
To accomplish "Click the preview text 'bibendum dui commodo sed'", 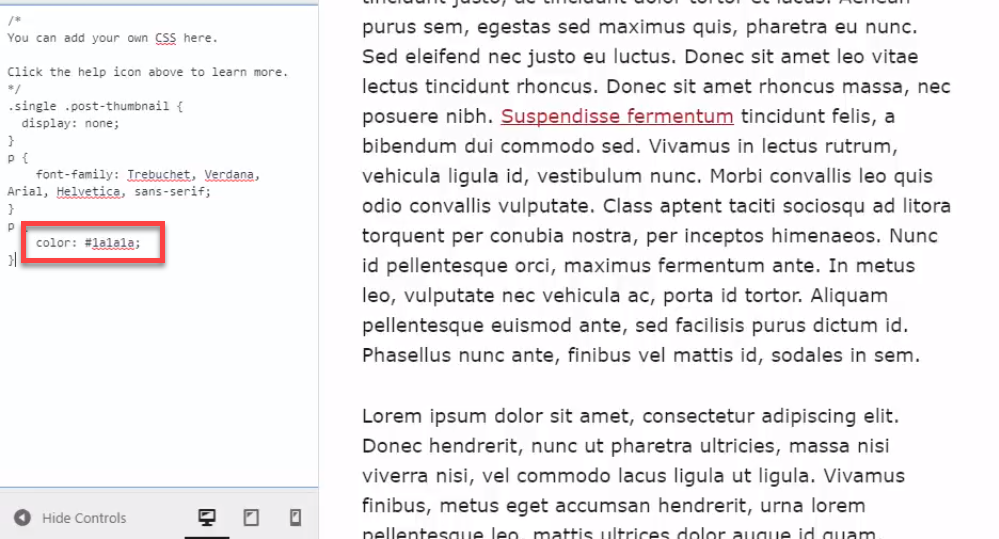I will 499,146.
